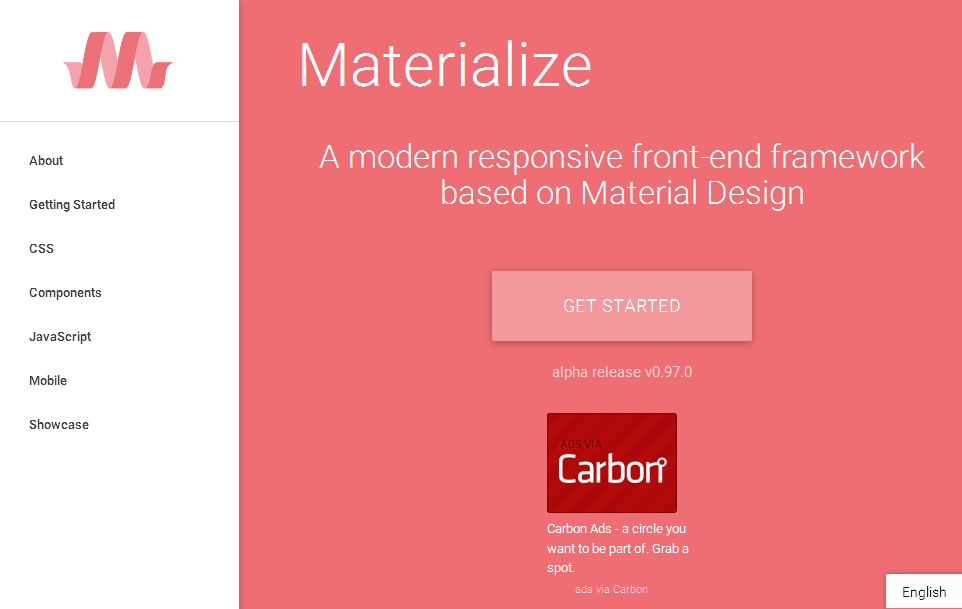Open the English language selector
962x609 pixels.
[x=923, y=592]
